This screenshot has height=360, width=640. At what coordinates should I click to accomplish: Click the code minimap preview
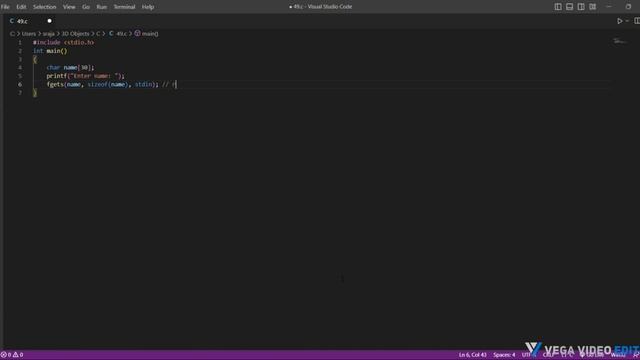(x=620, y=41)
